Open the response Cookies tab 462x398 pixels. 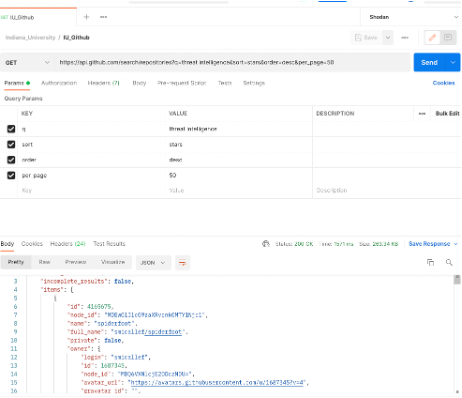click(x=32, y=244)
